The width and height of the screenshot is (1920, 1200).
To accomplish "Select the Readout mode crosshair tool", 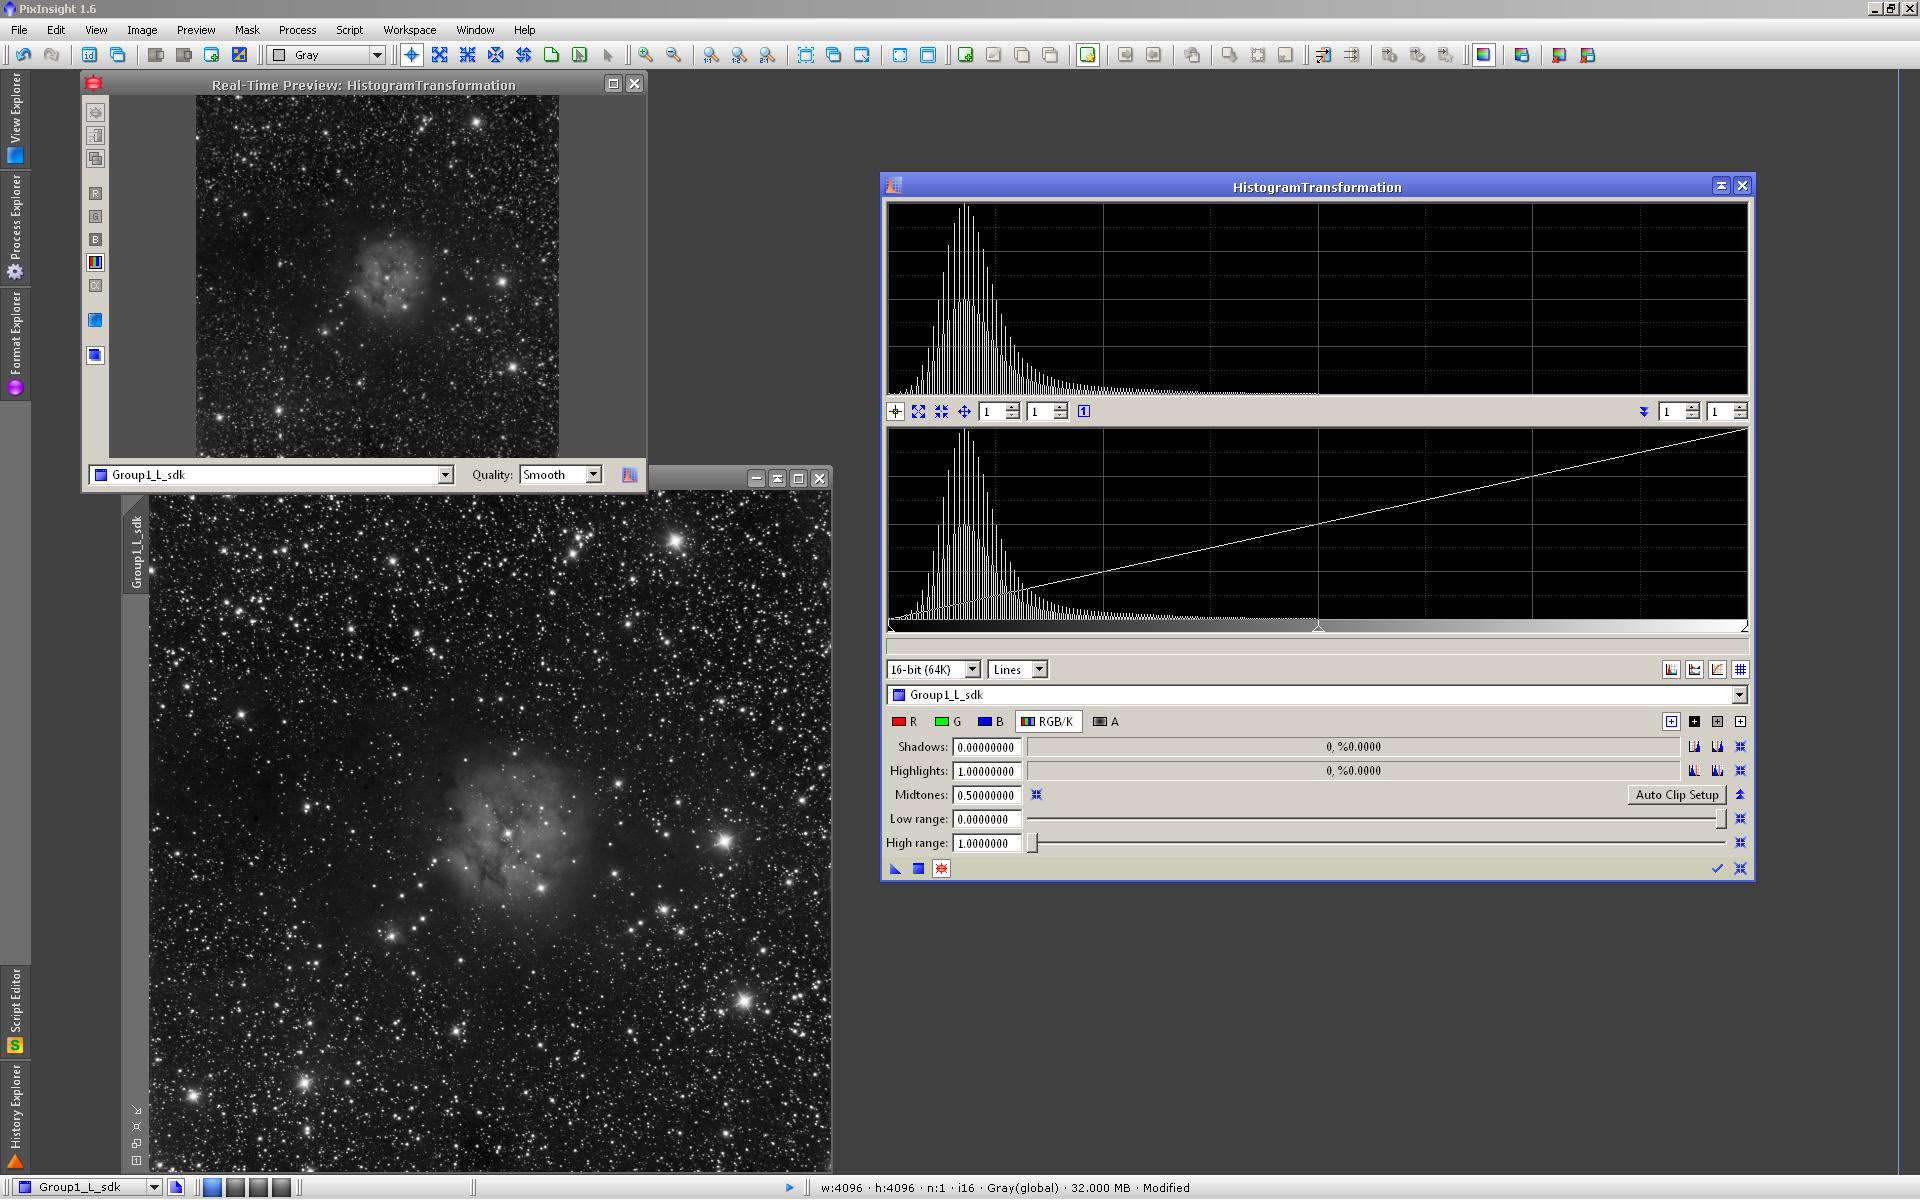I will [411, 55].
